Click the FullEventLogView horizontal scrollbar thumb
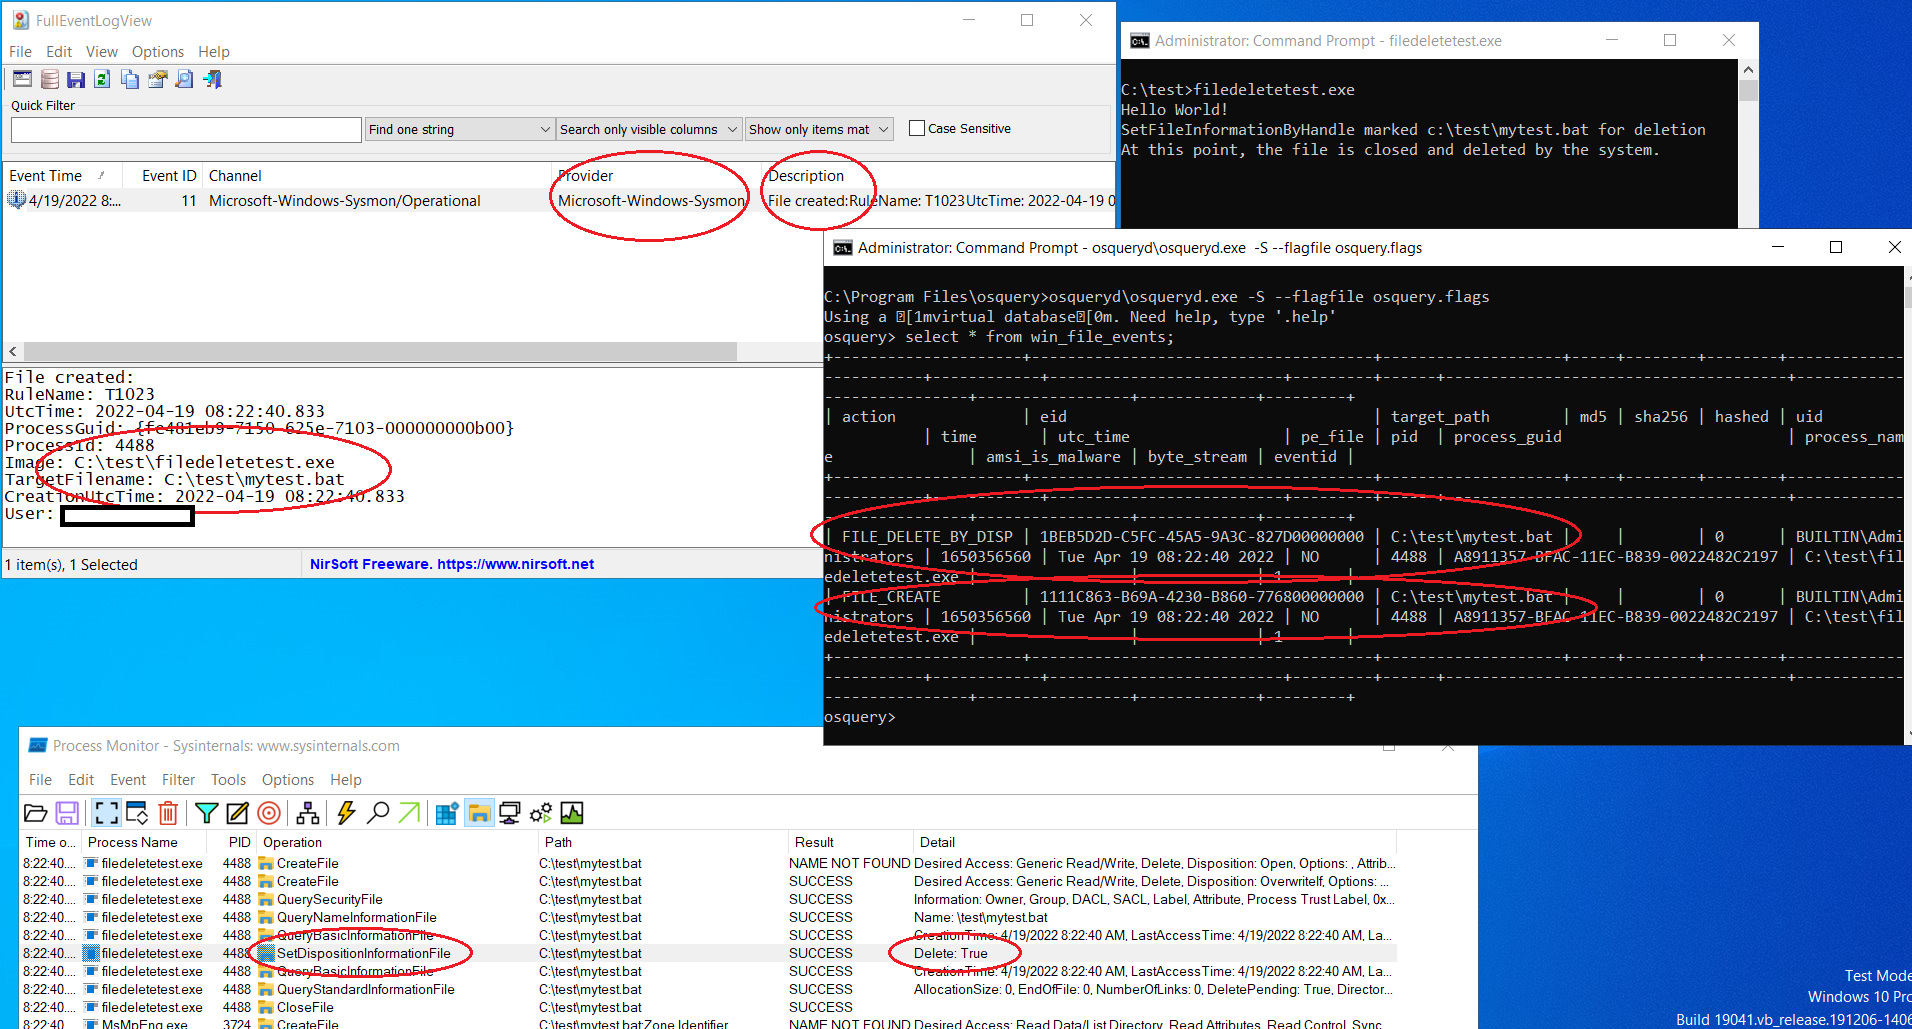This screenshot has width=1912, height=1029. (x=380, y=352)
